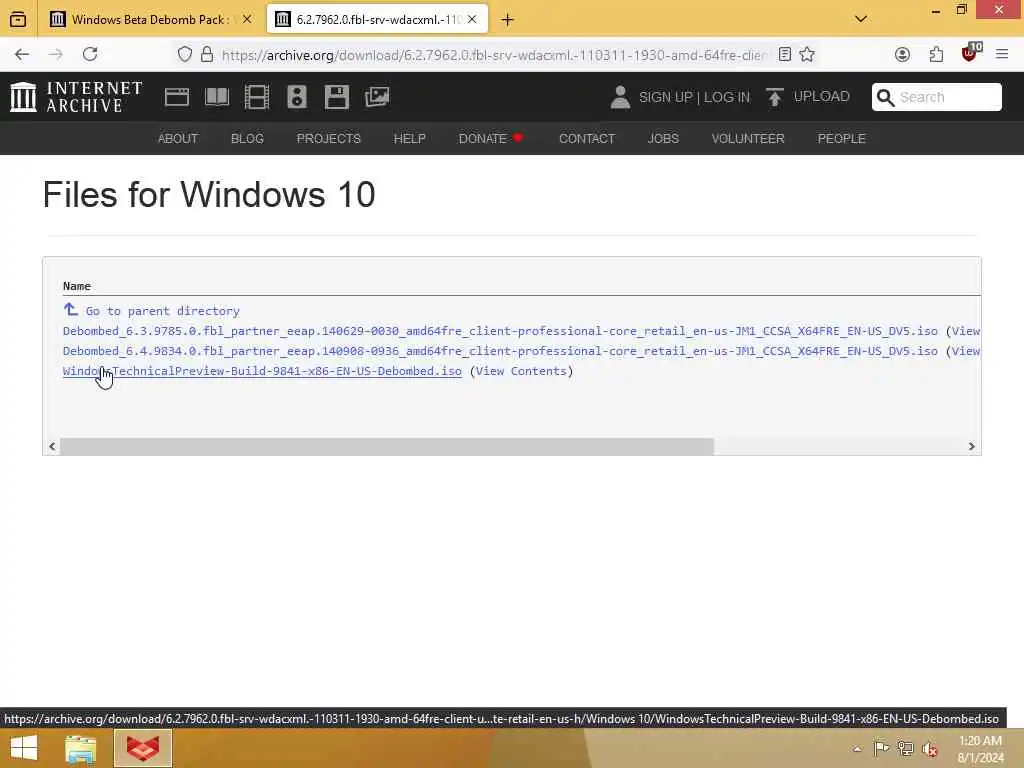1024x768 pixels.
Task: Switch to Windows Beta Debomb Pack tab
Action: pos(152,20)
